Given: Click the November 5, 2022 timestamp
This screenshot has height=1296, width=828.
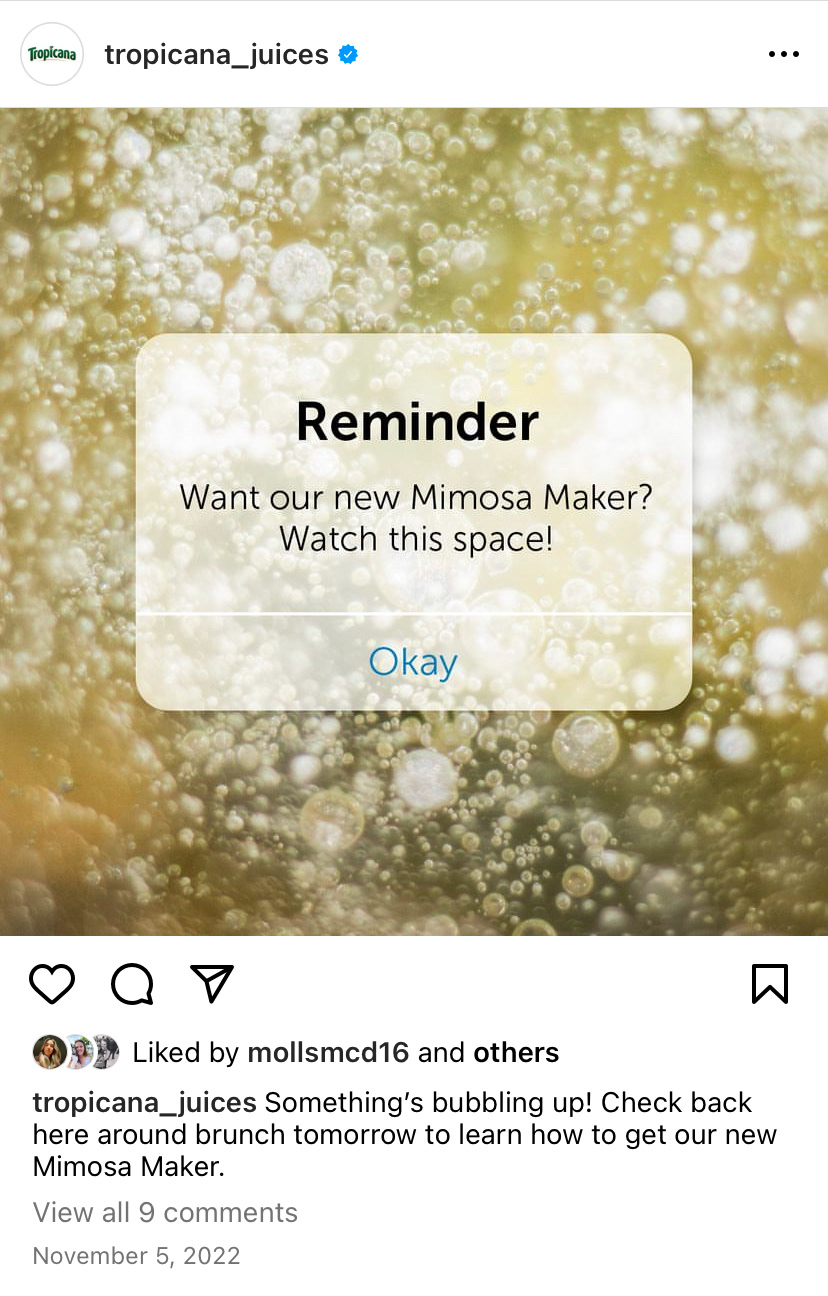Looking at the screenshot, I should [137, 1256].
